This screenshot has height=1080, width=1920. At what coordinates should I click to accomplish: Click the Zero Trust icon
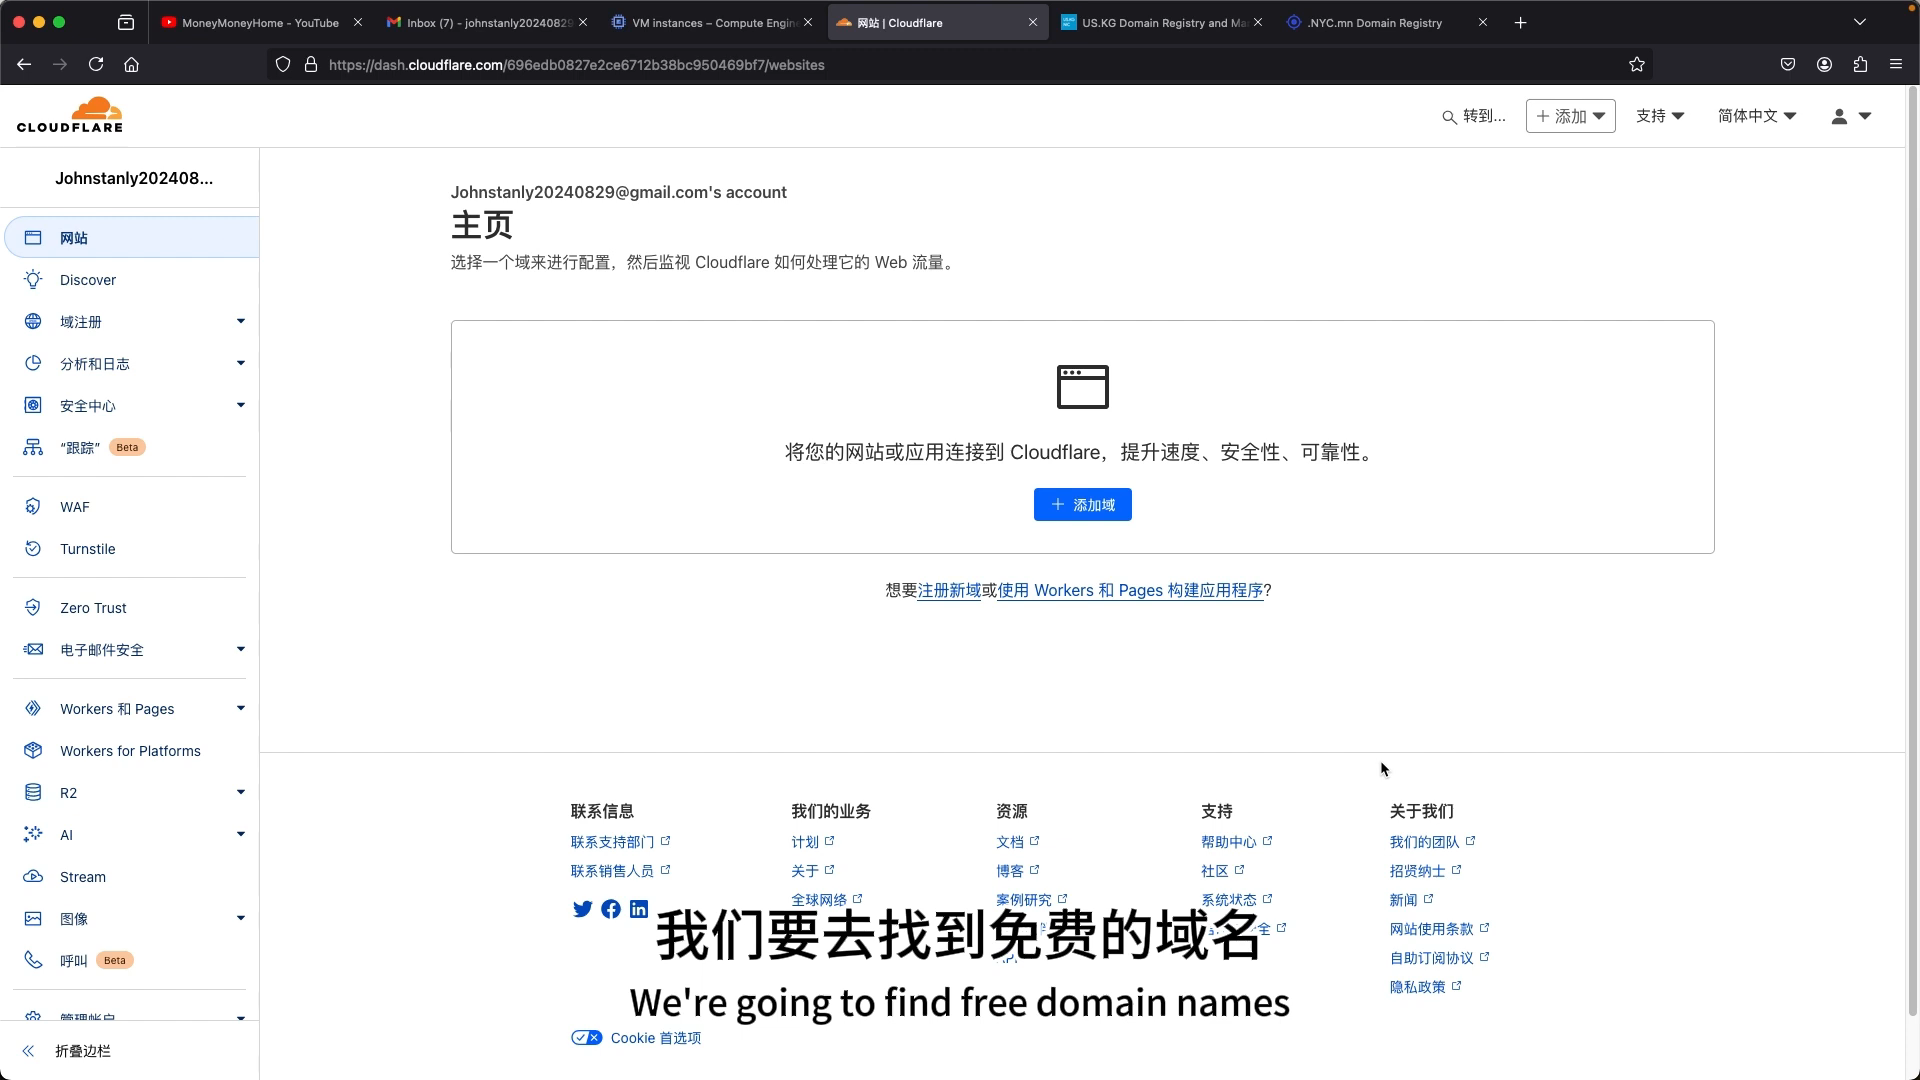33,608
